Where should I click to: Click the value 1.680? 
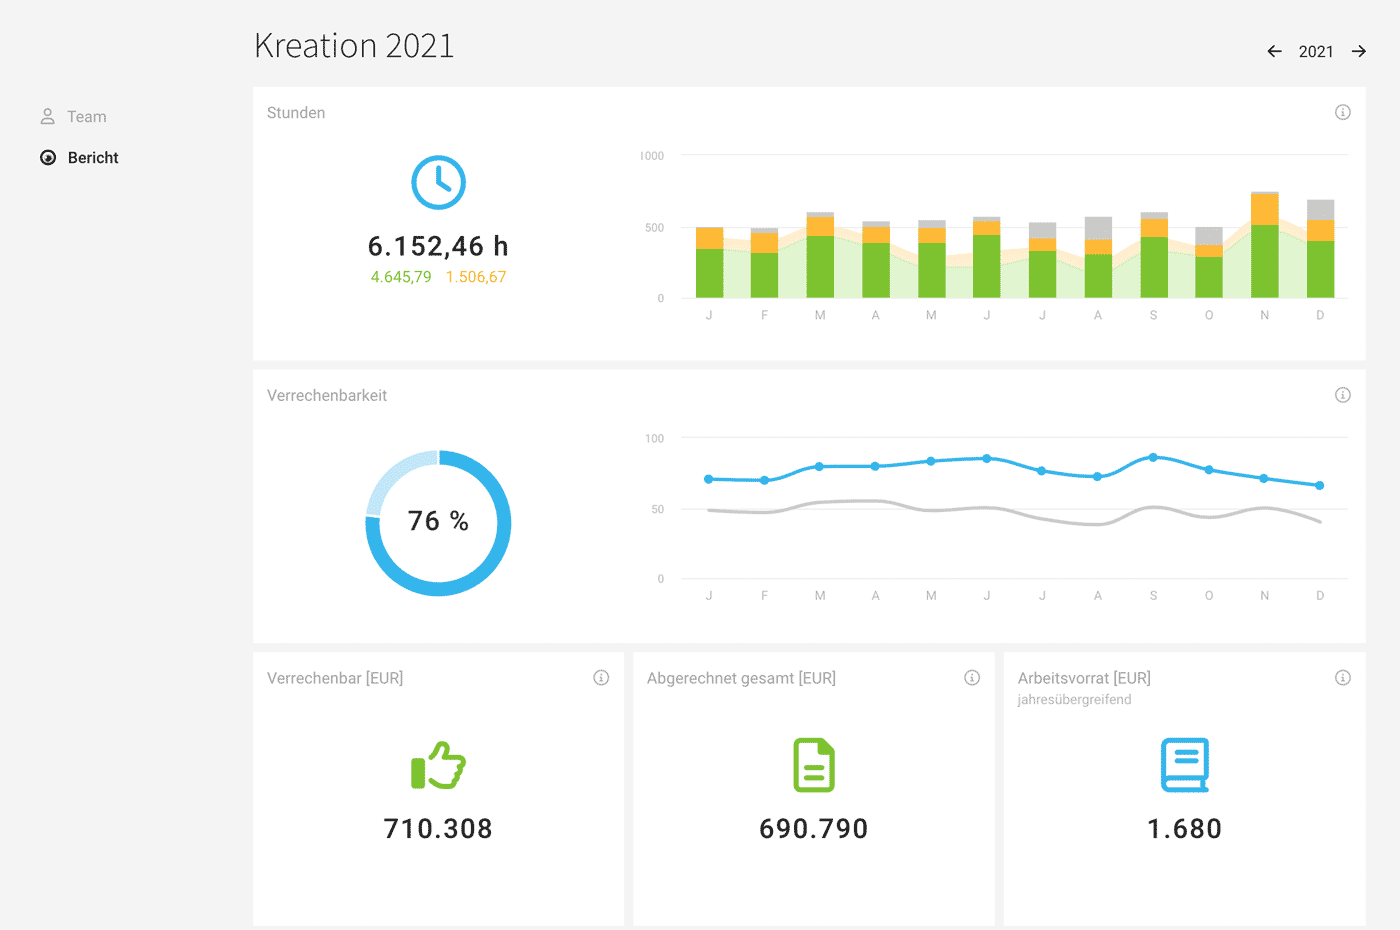point(1185,829)
